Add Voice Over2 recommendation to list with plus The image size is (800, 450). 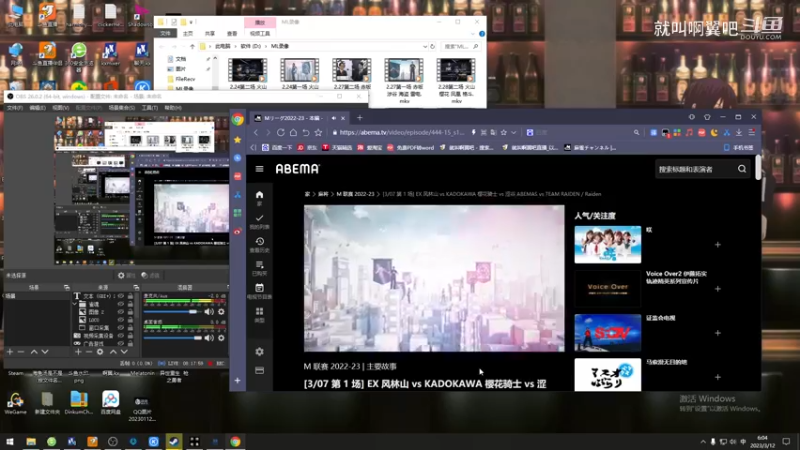[x=717, y=289]
